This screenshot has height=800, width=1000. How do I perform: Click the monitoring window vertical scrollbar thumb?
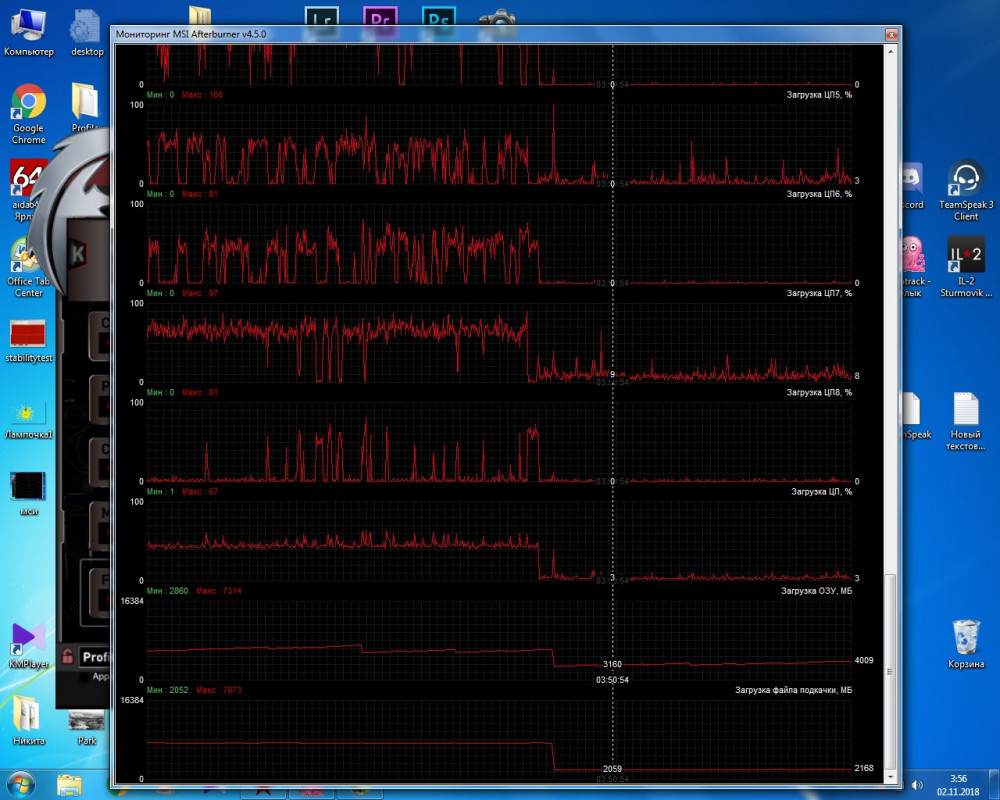892,670
